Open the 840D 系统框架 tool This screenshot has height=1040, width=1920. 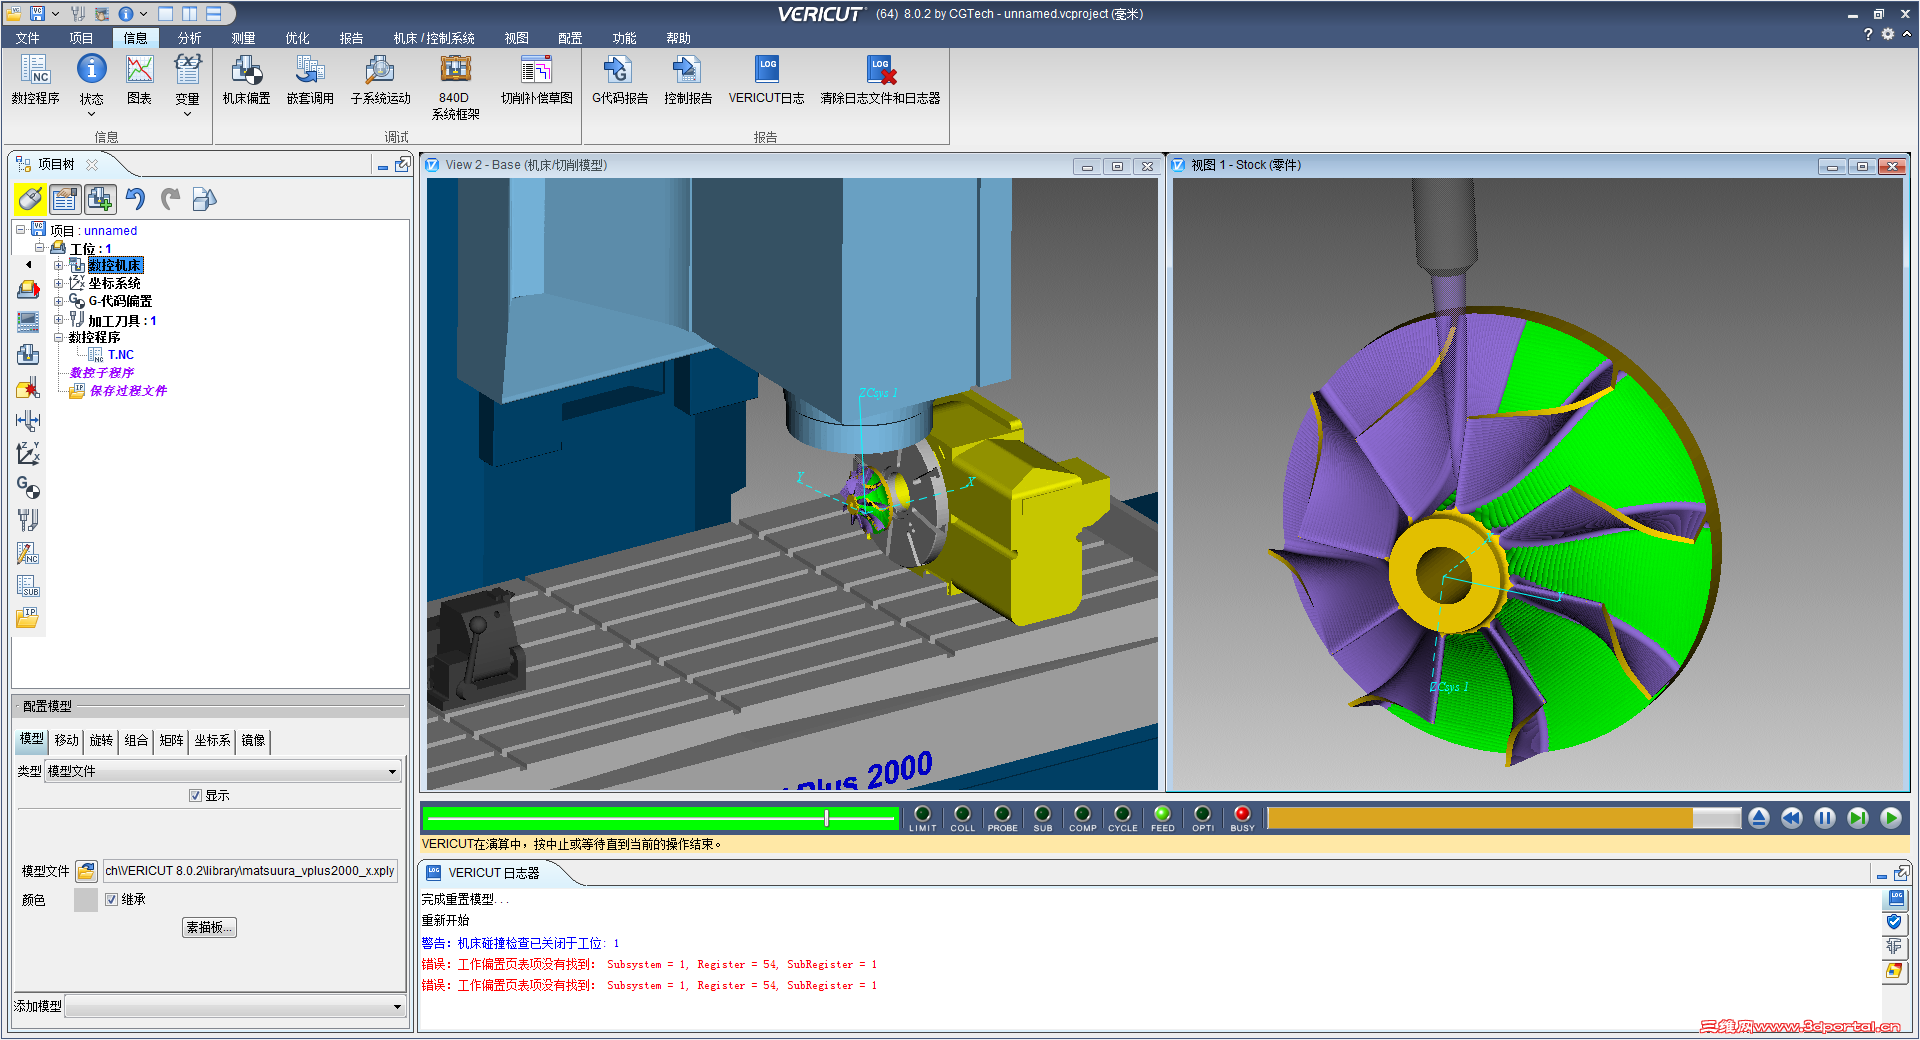point(455,87)
